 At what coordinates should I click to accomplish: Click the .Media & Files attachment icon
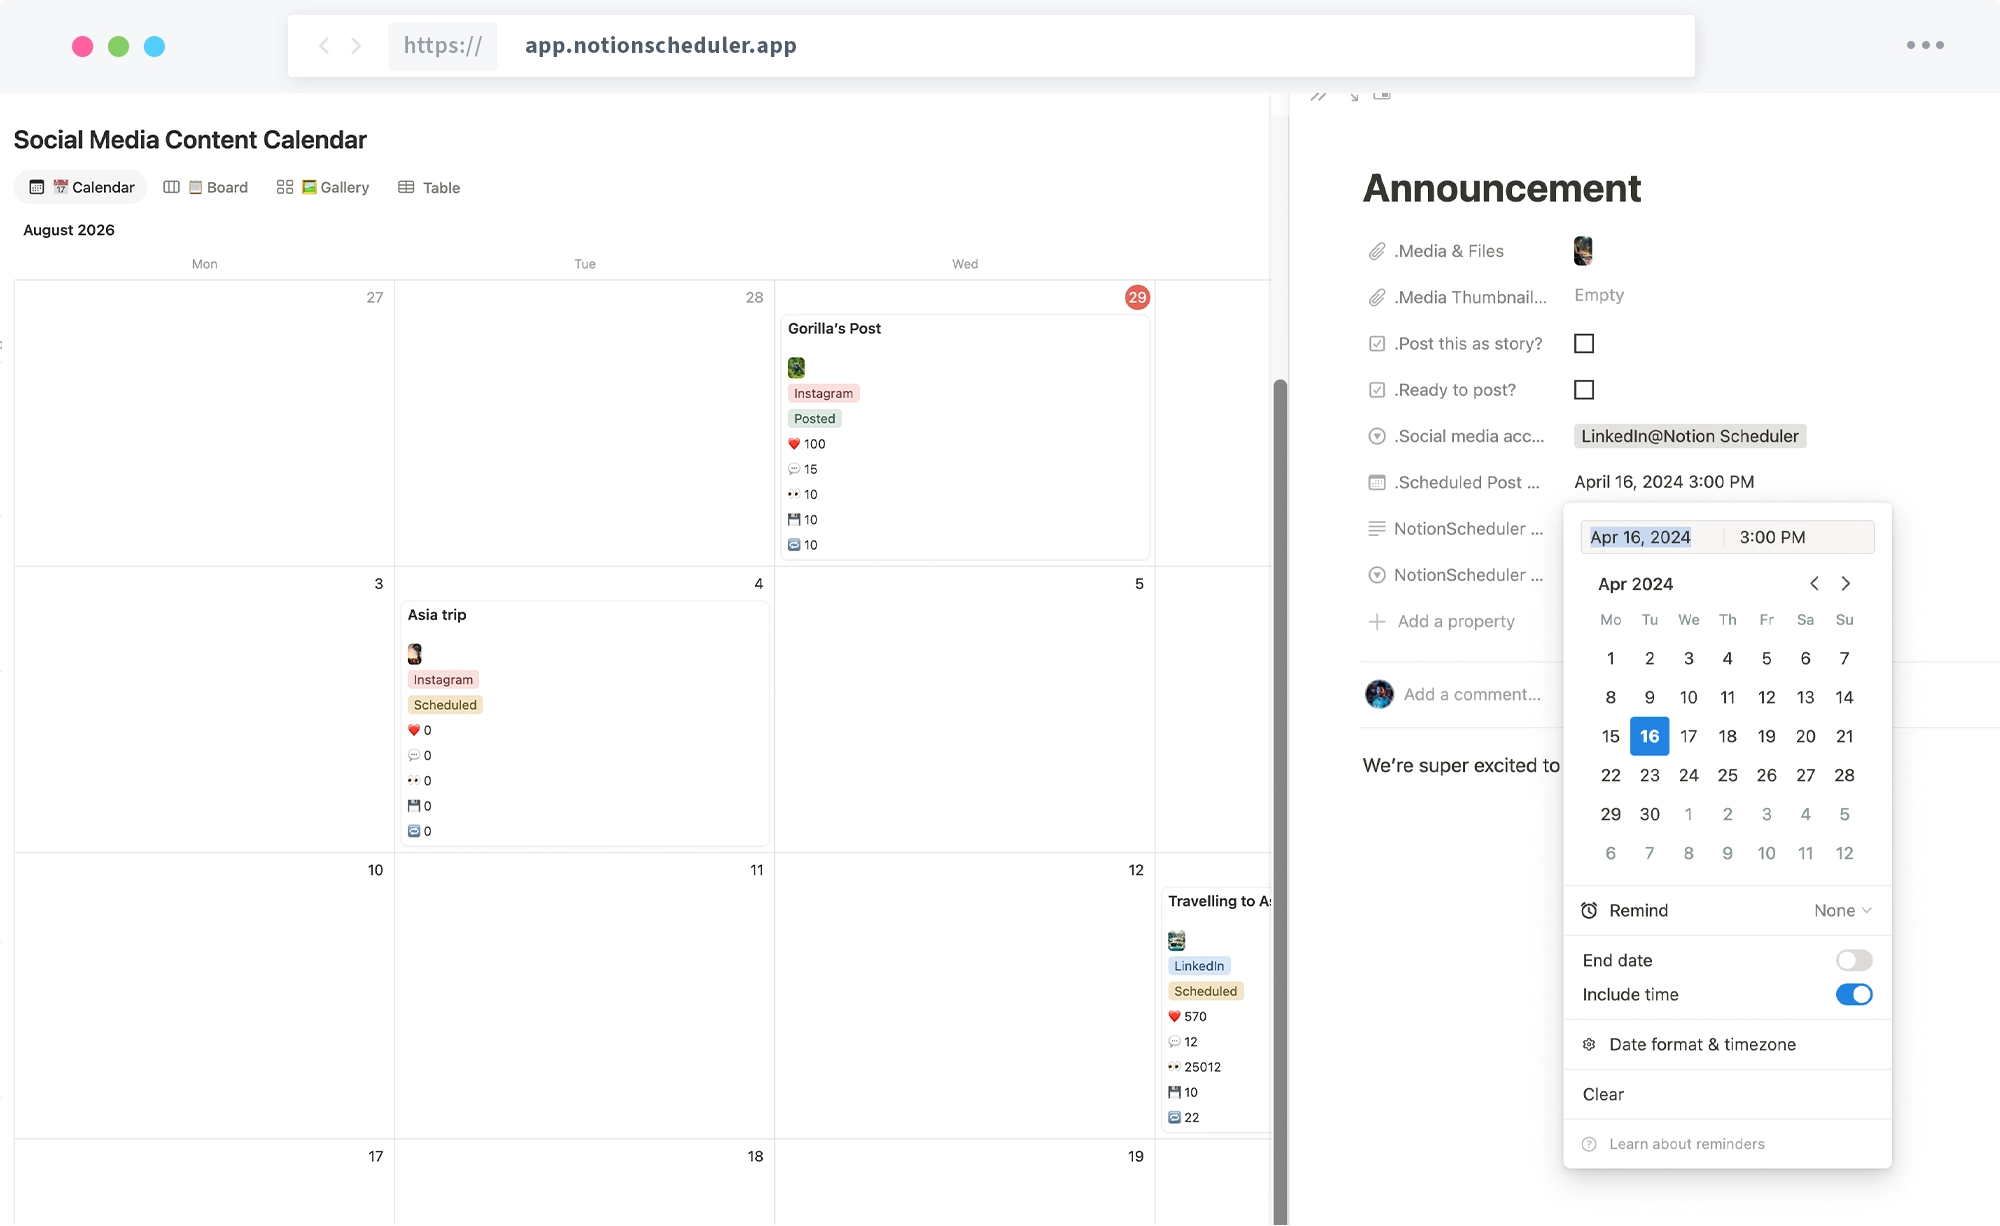click(x=1377, y=251)
